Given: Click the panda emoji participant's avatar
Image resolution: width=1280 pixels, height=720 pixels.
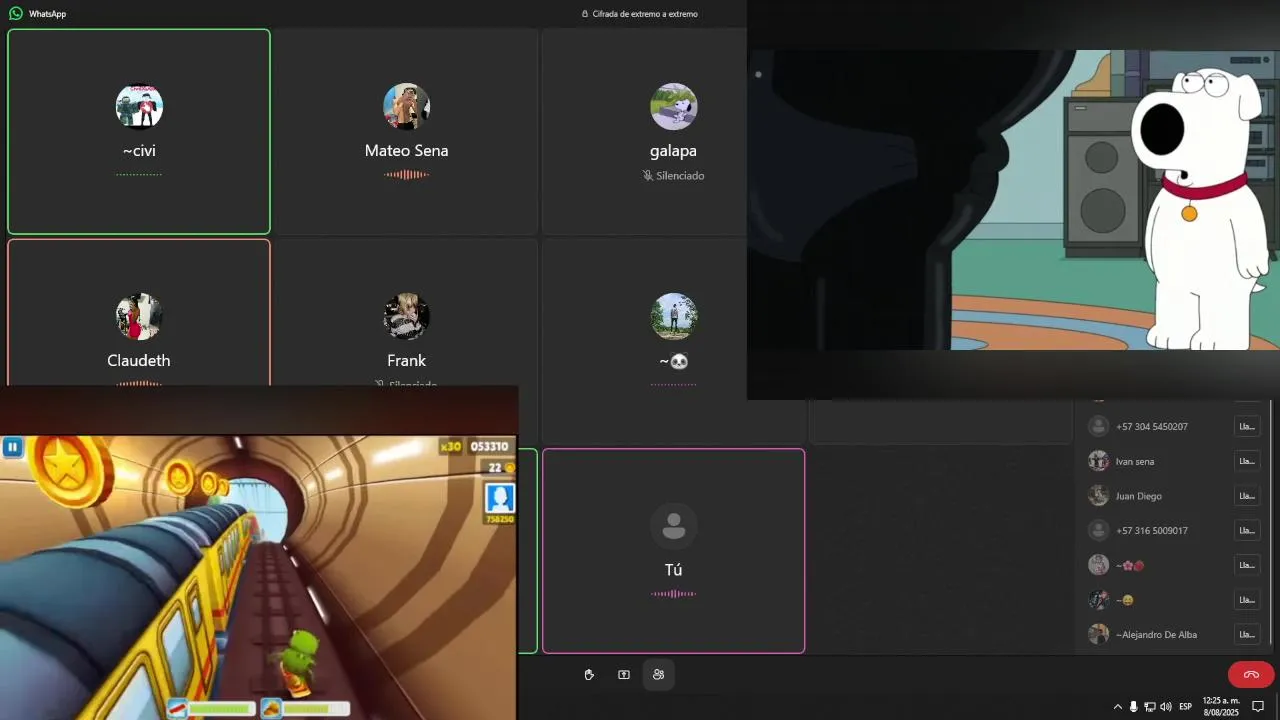Looking at the screenshot, I should (x=673, y=316).
